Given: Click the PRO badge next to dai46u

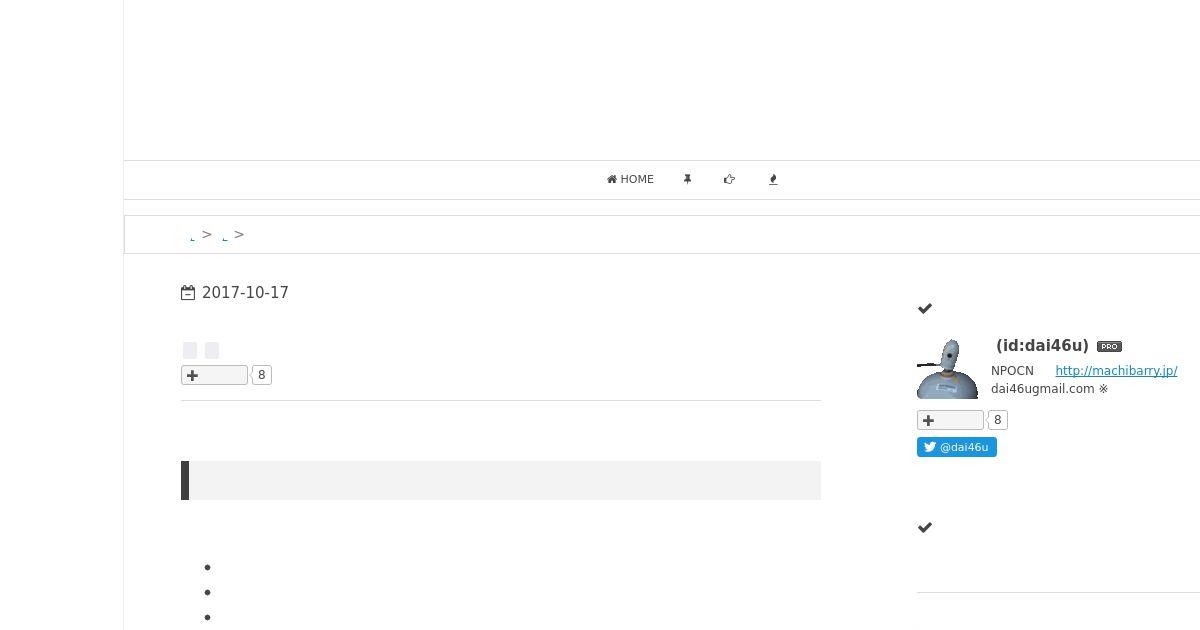Looking at the screenshot, I should (x=1109, y=347).
